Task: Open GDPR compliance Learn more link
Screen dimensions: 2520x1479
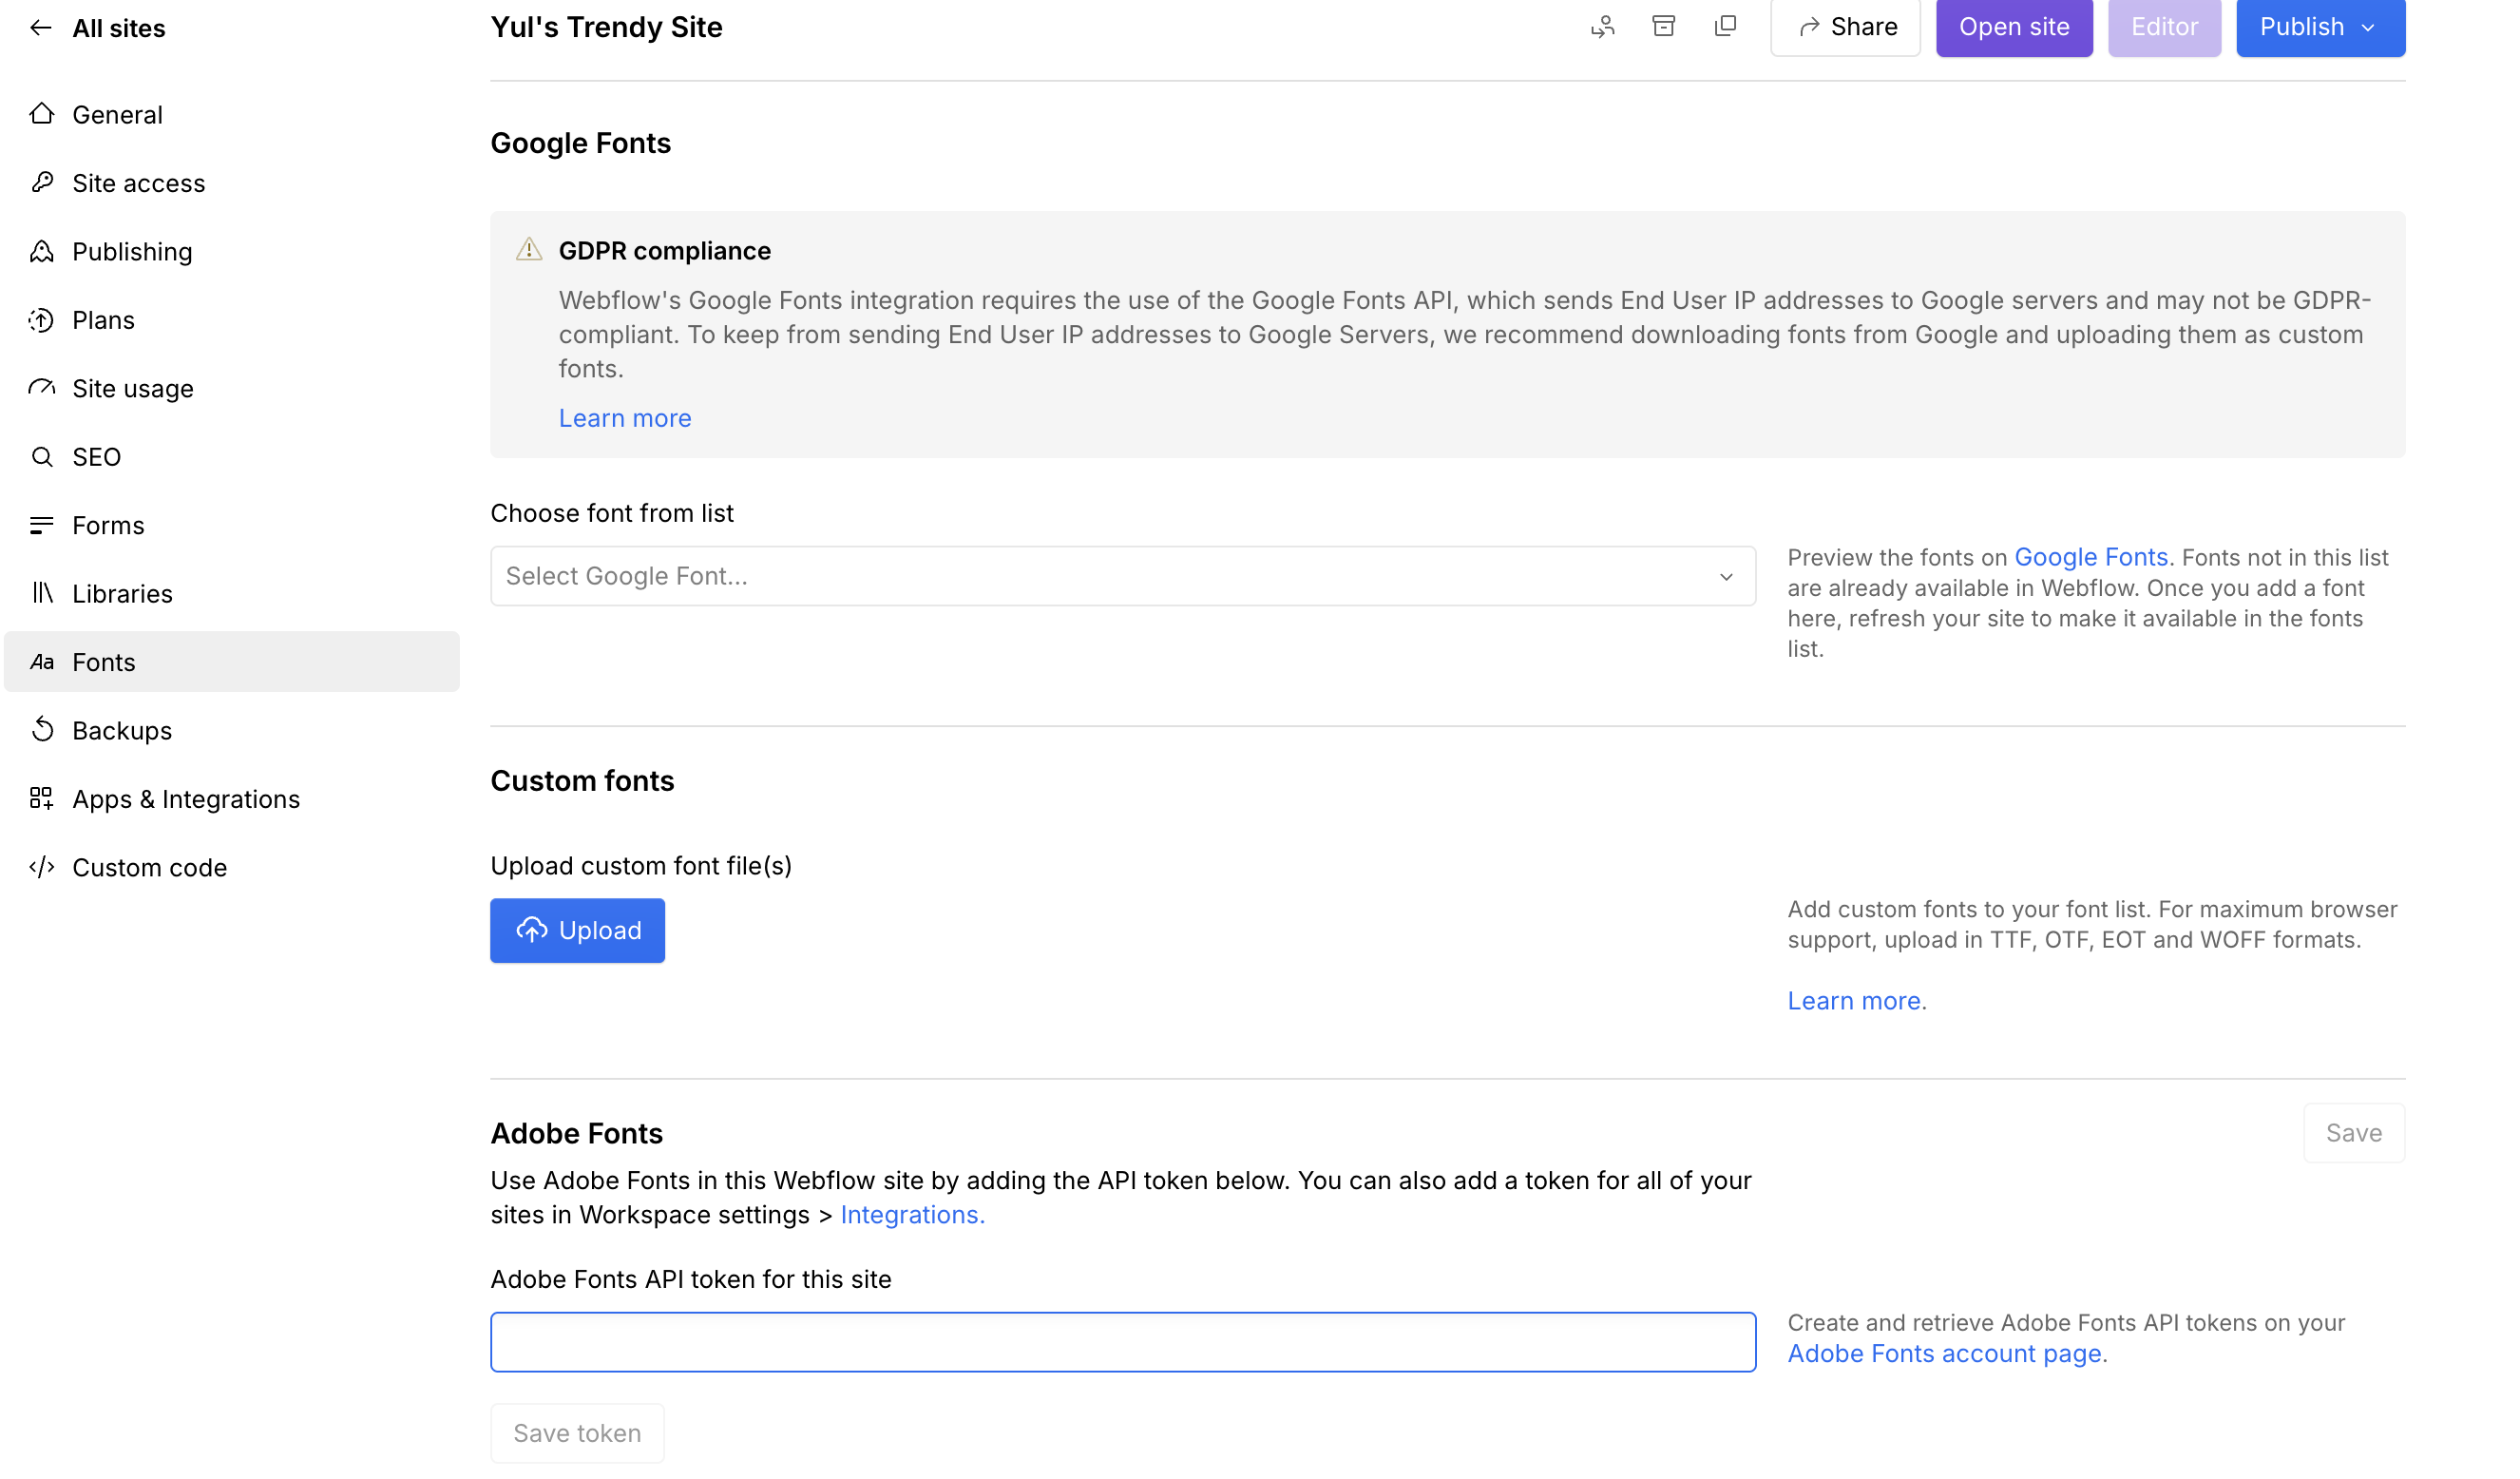Action: 625,418
